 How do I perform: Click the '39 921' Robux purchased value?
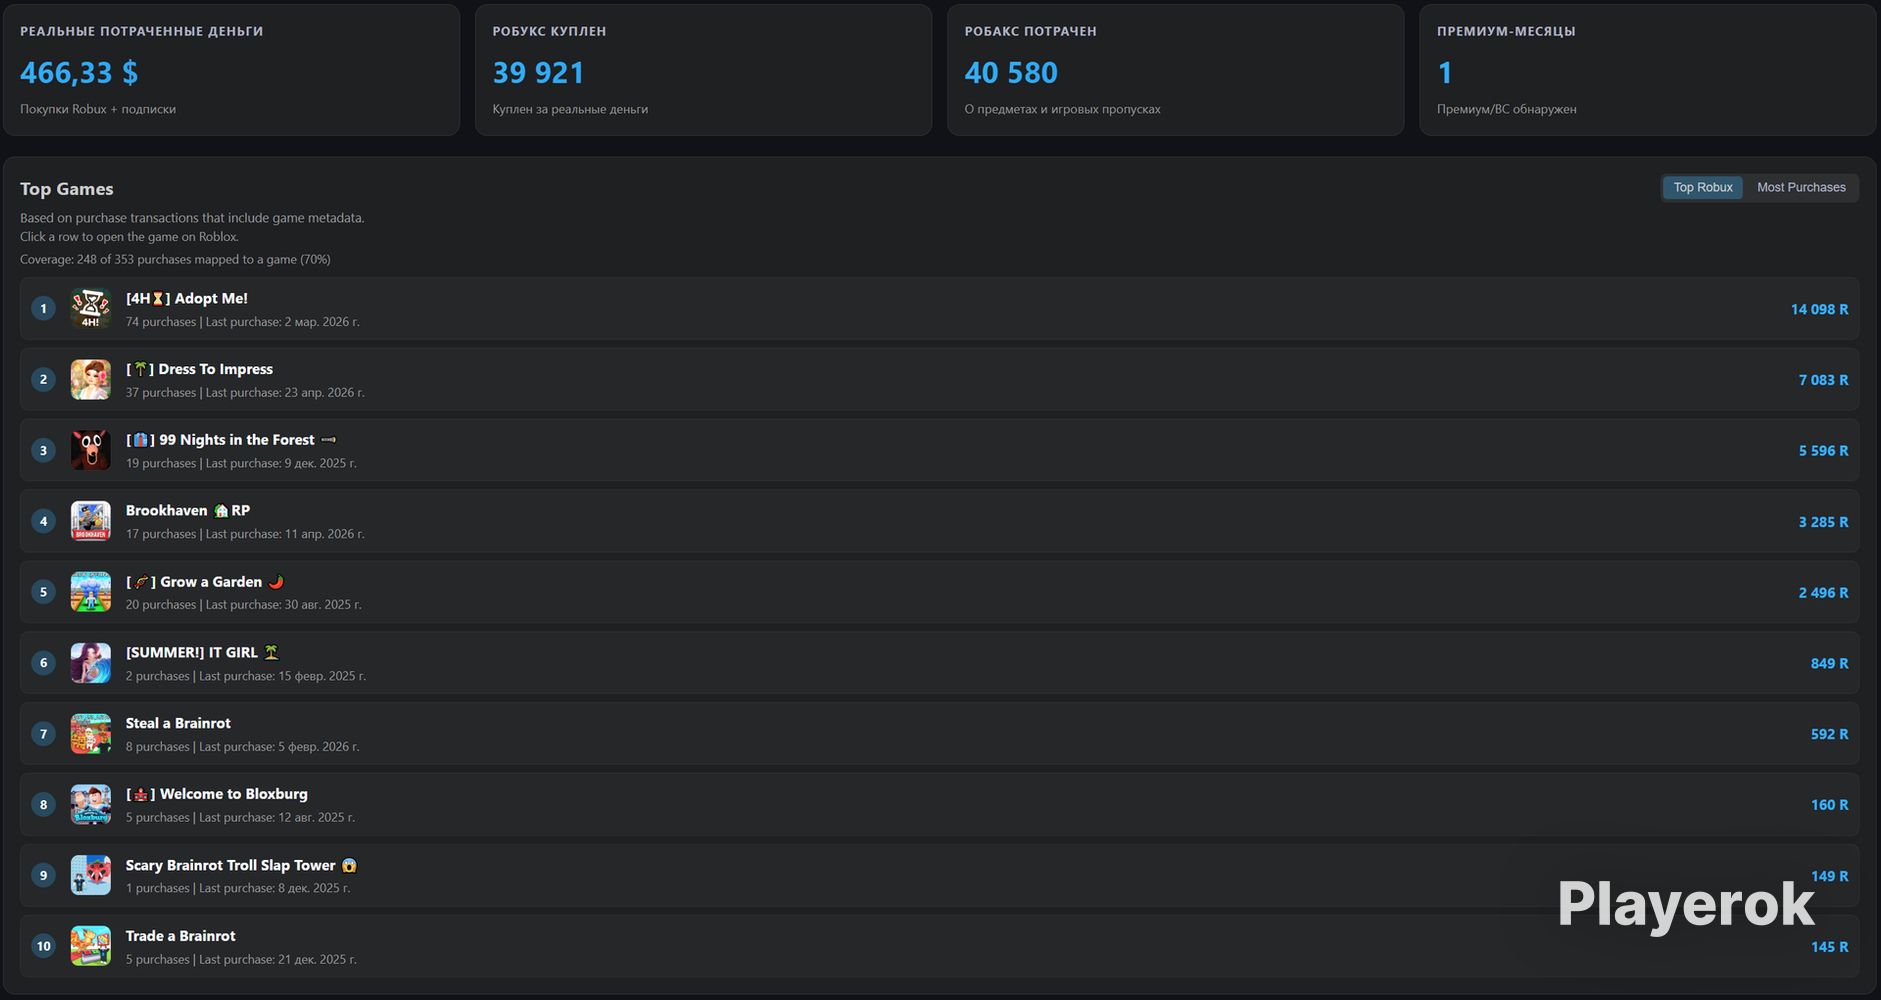click(x=538, y=72)
